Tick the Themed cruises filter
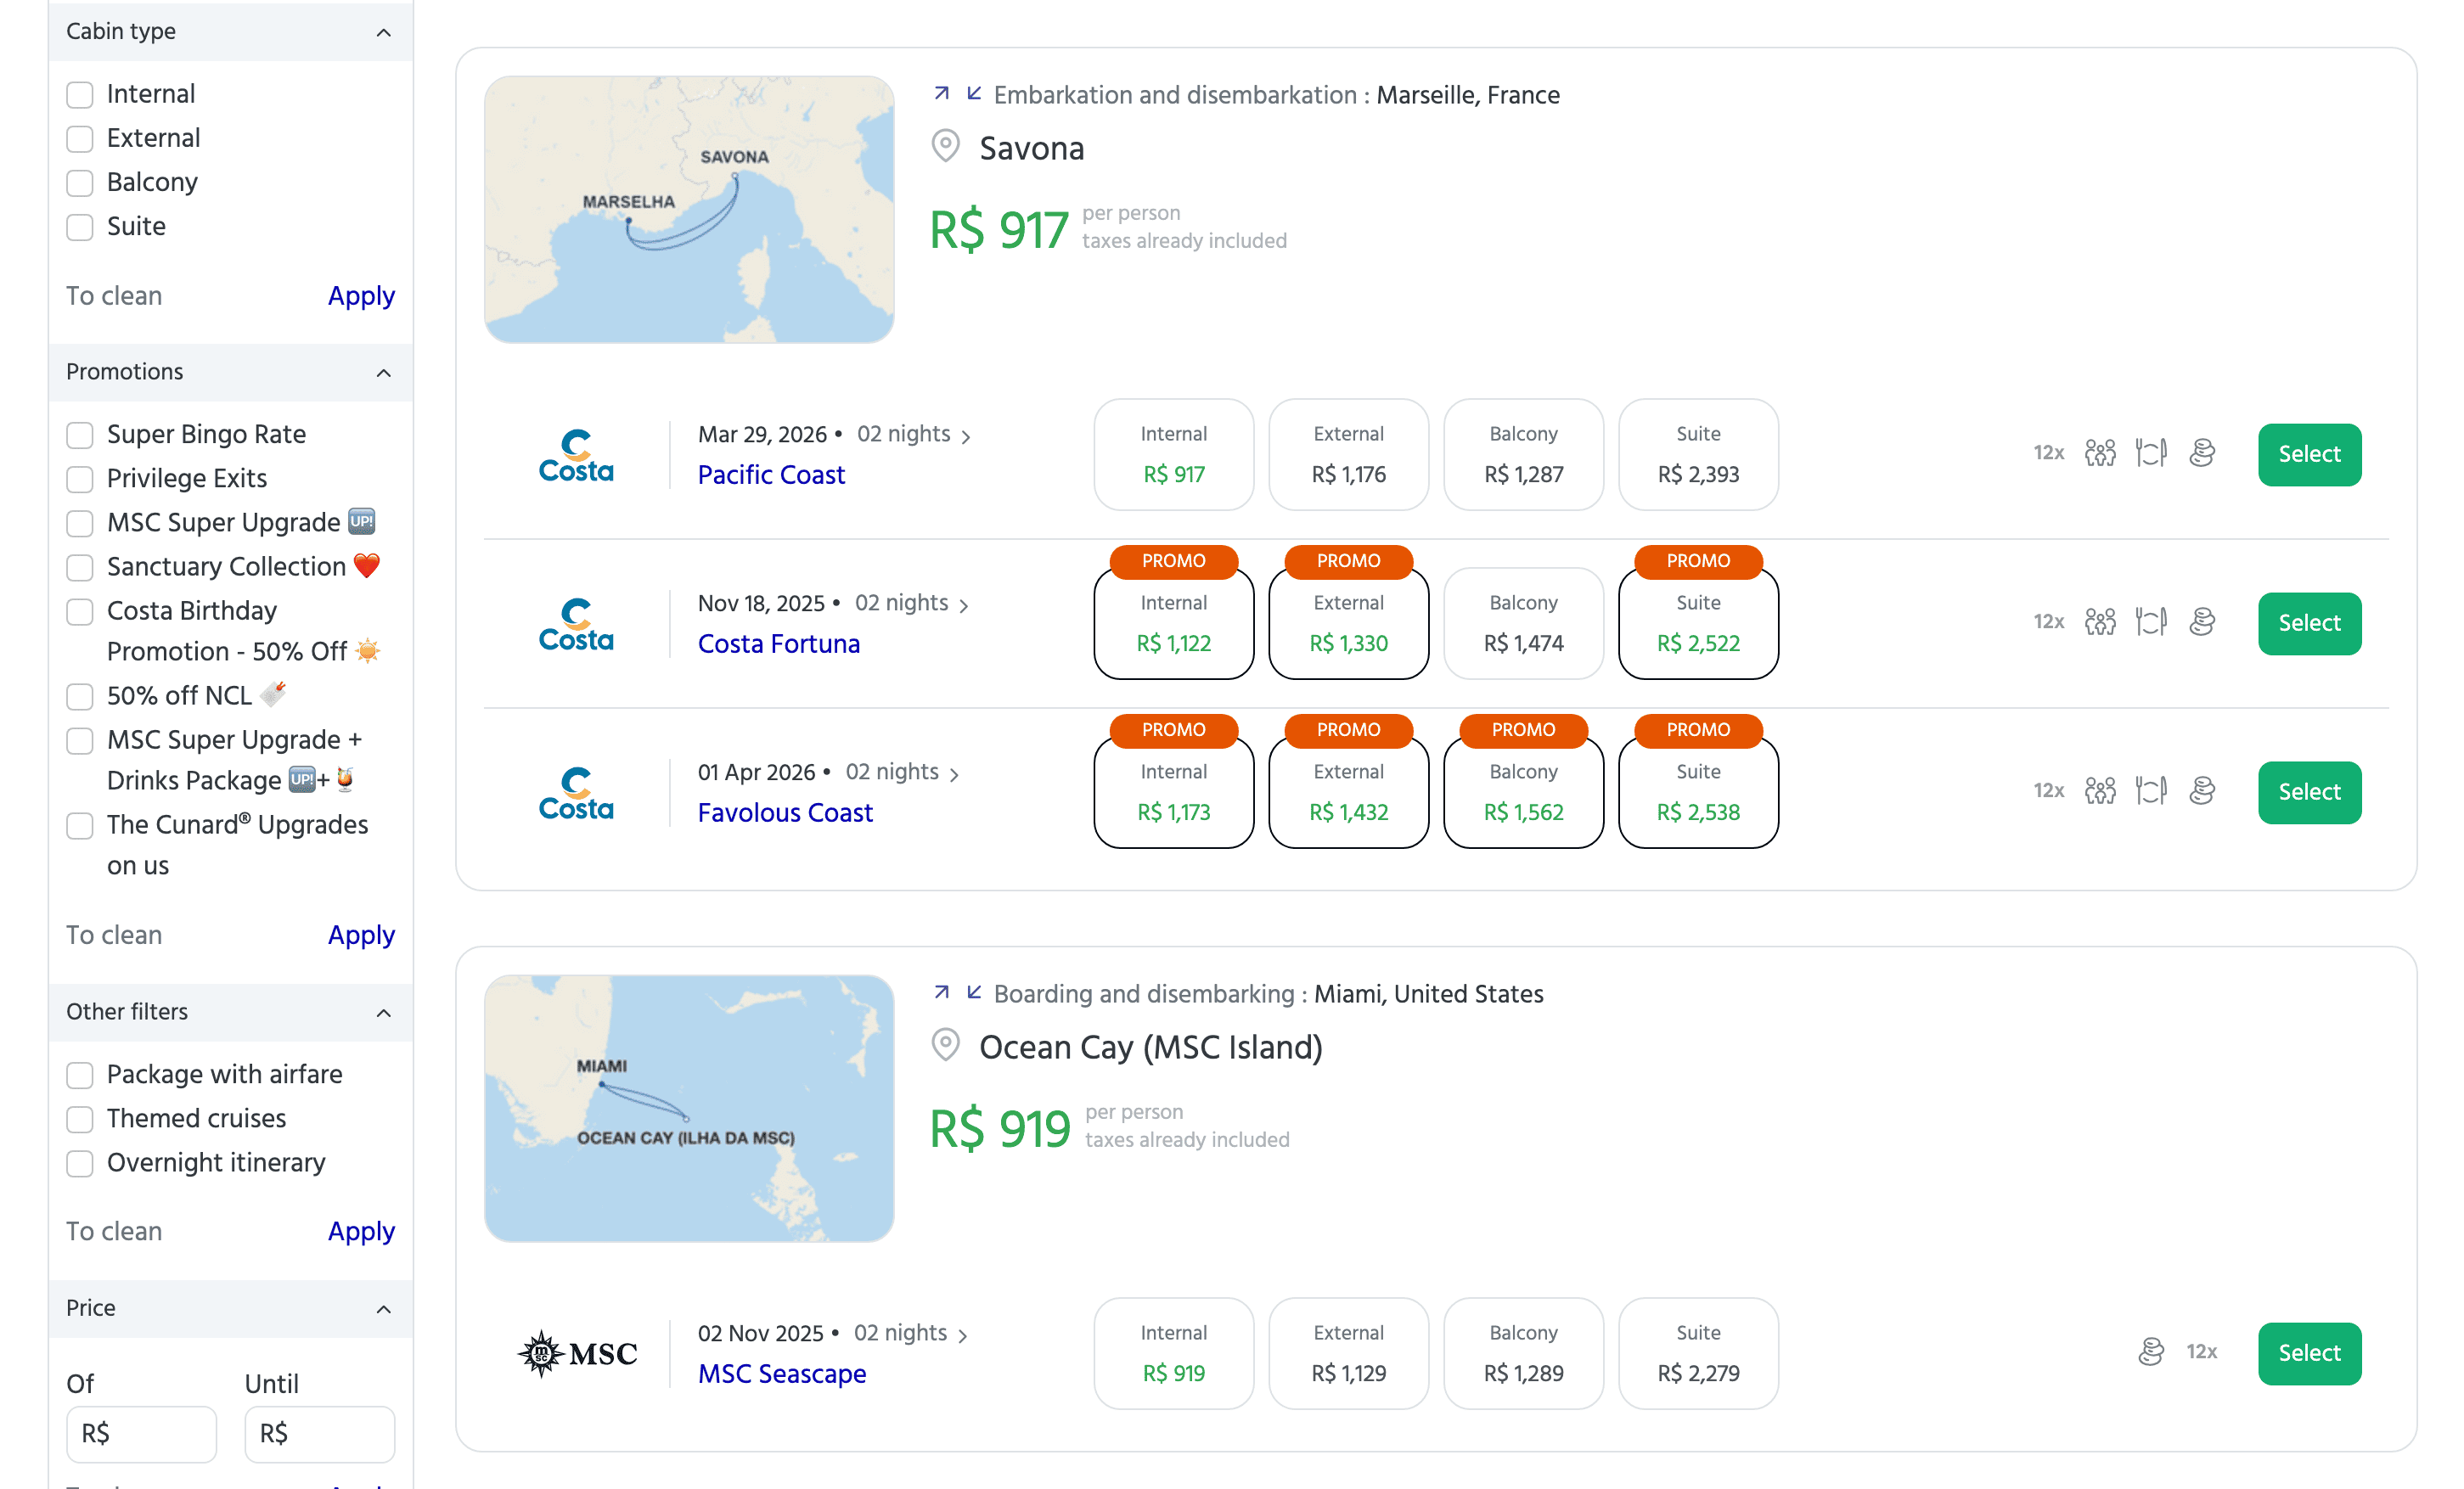 (80, 1119)
